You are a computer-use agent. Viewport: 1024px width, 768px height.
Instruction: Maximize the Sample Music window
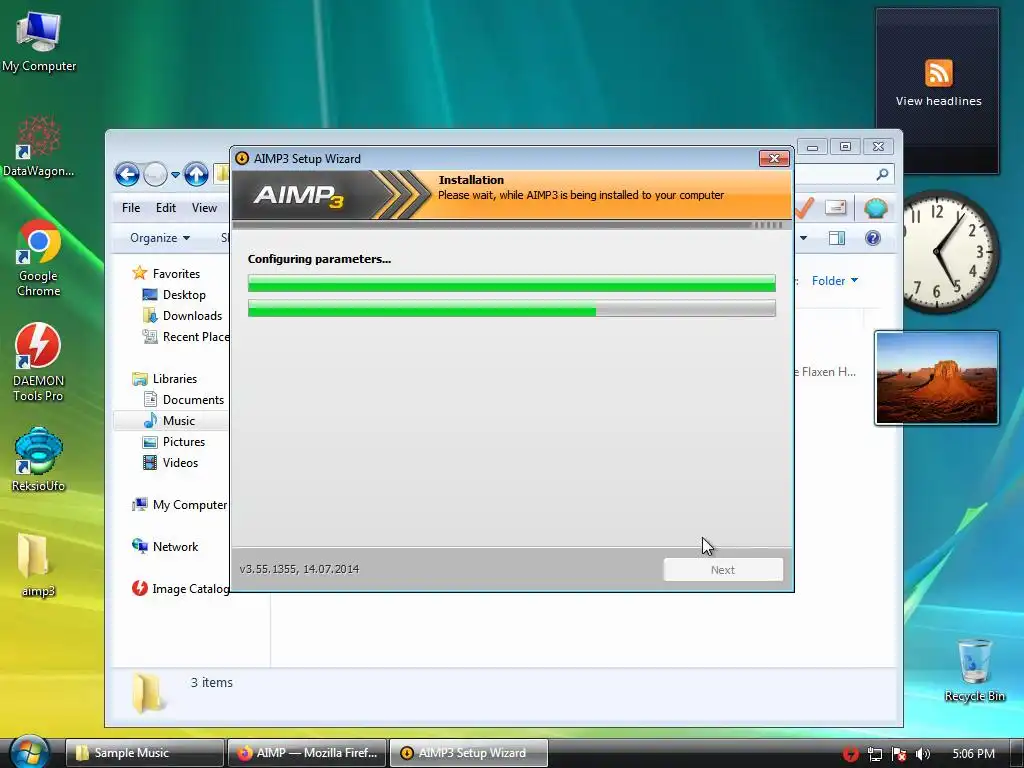[845, 147]
